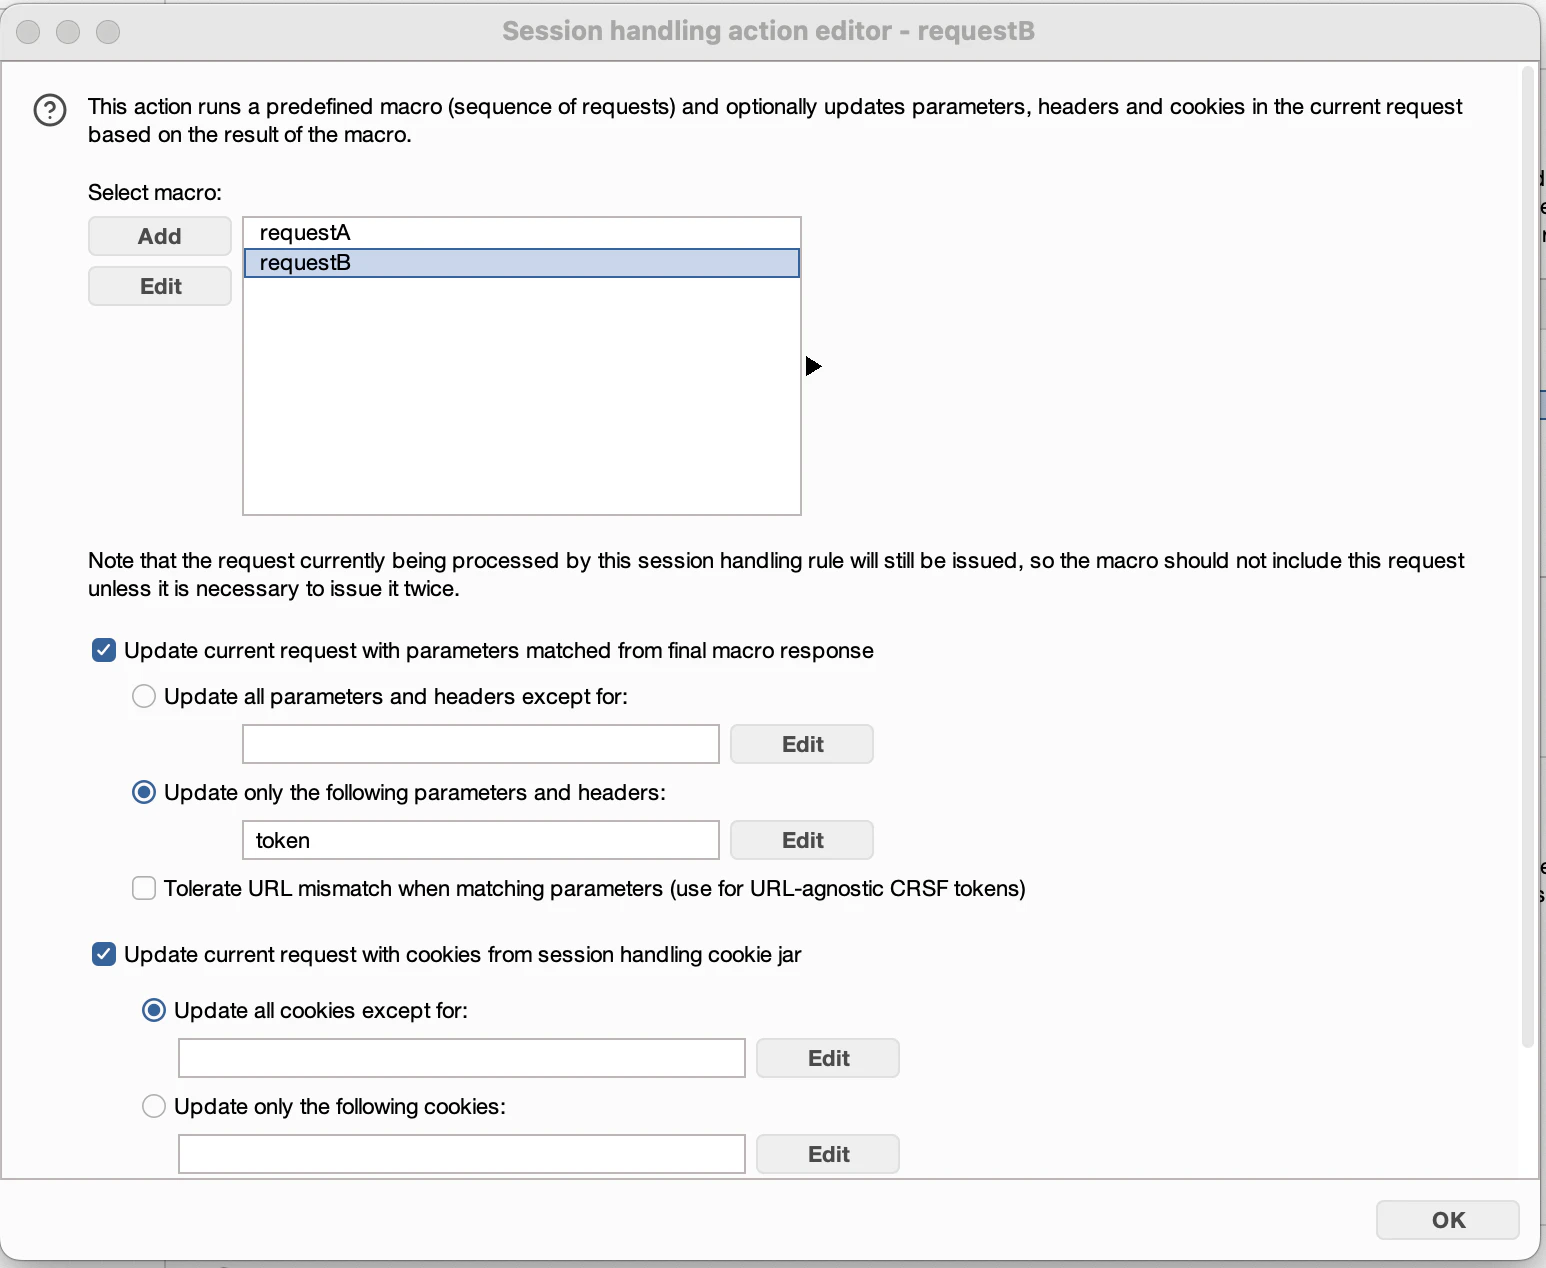The height and width of the screenshot is (1268, 1546).
Task: Toggle update parameters from final macro response
Action: pos(104,651)
